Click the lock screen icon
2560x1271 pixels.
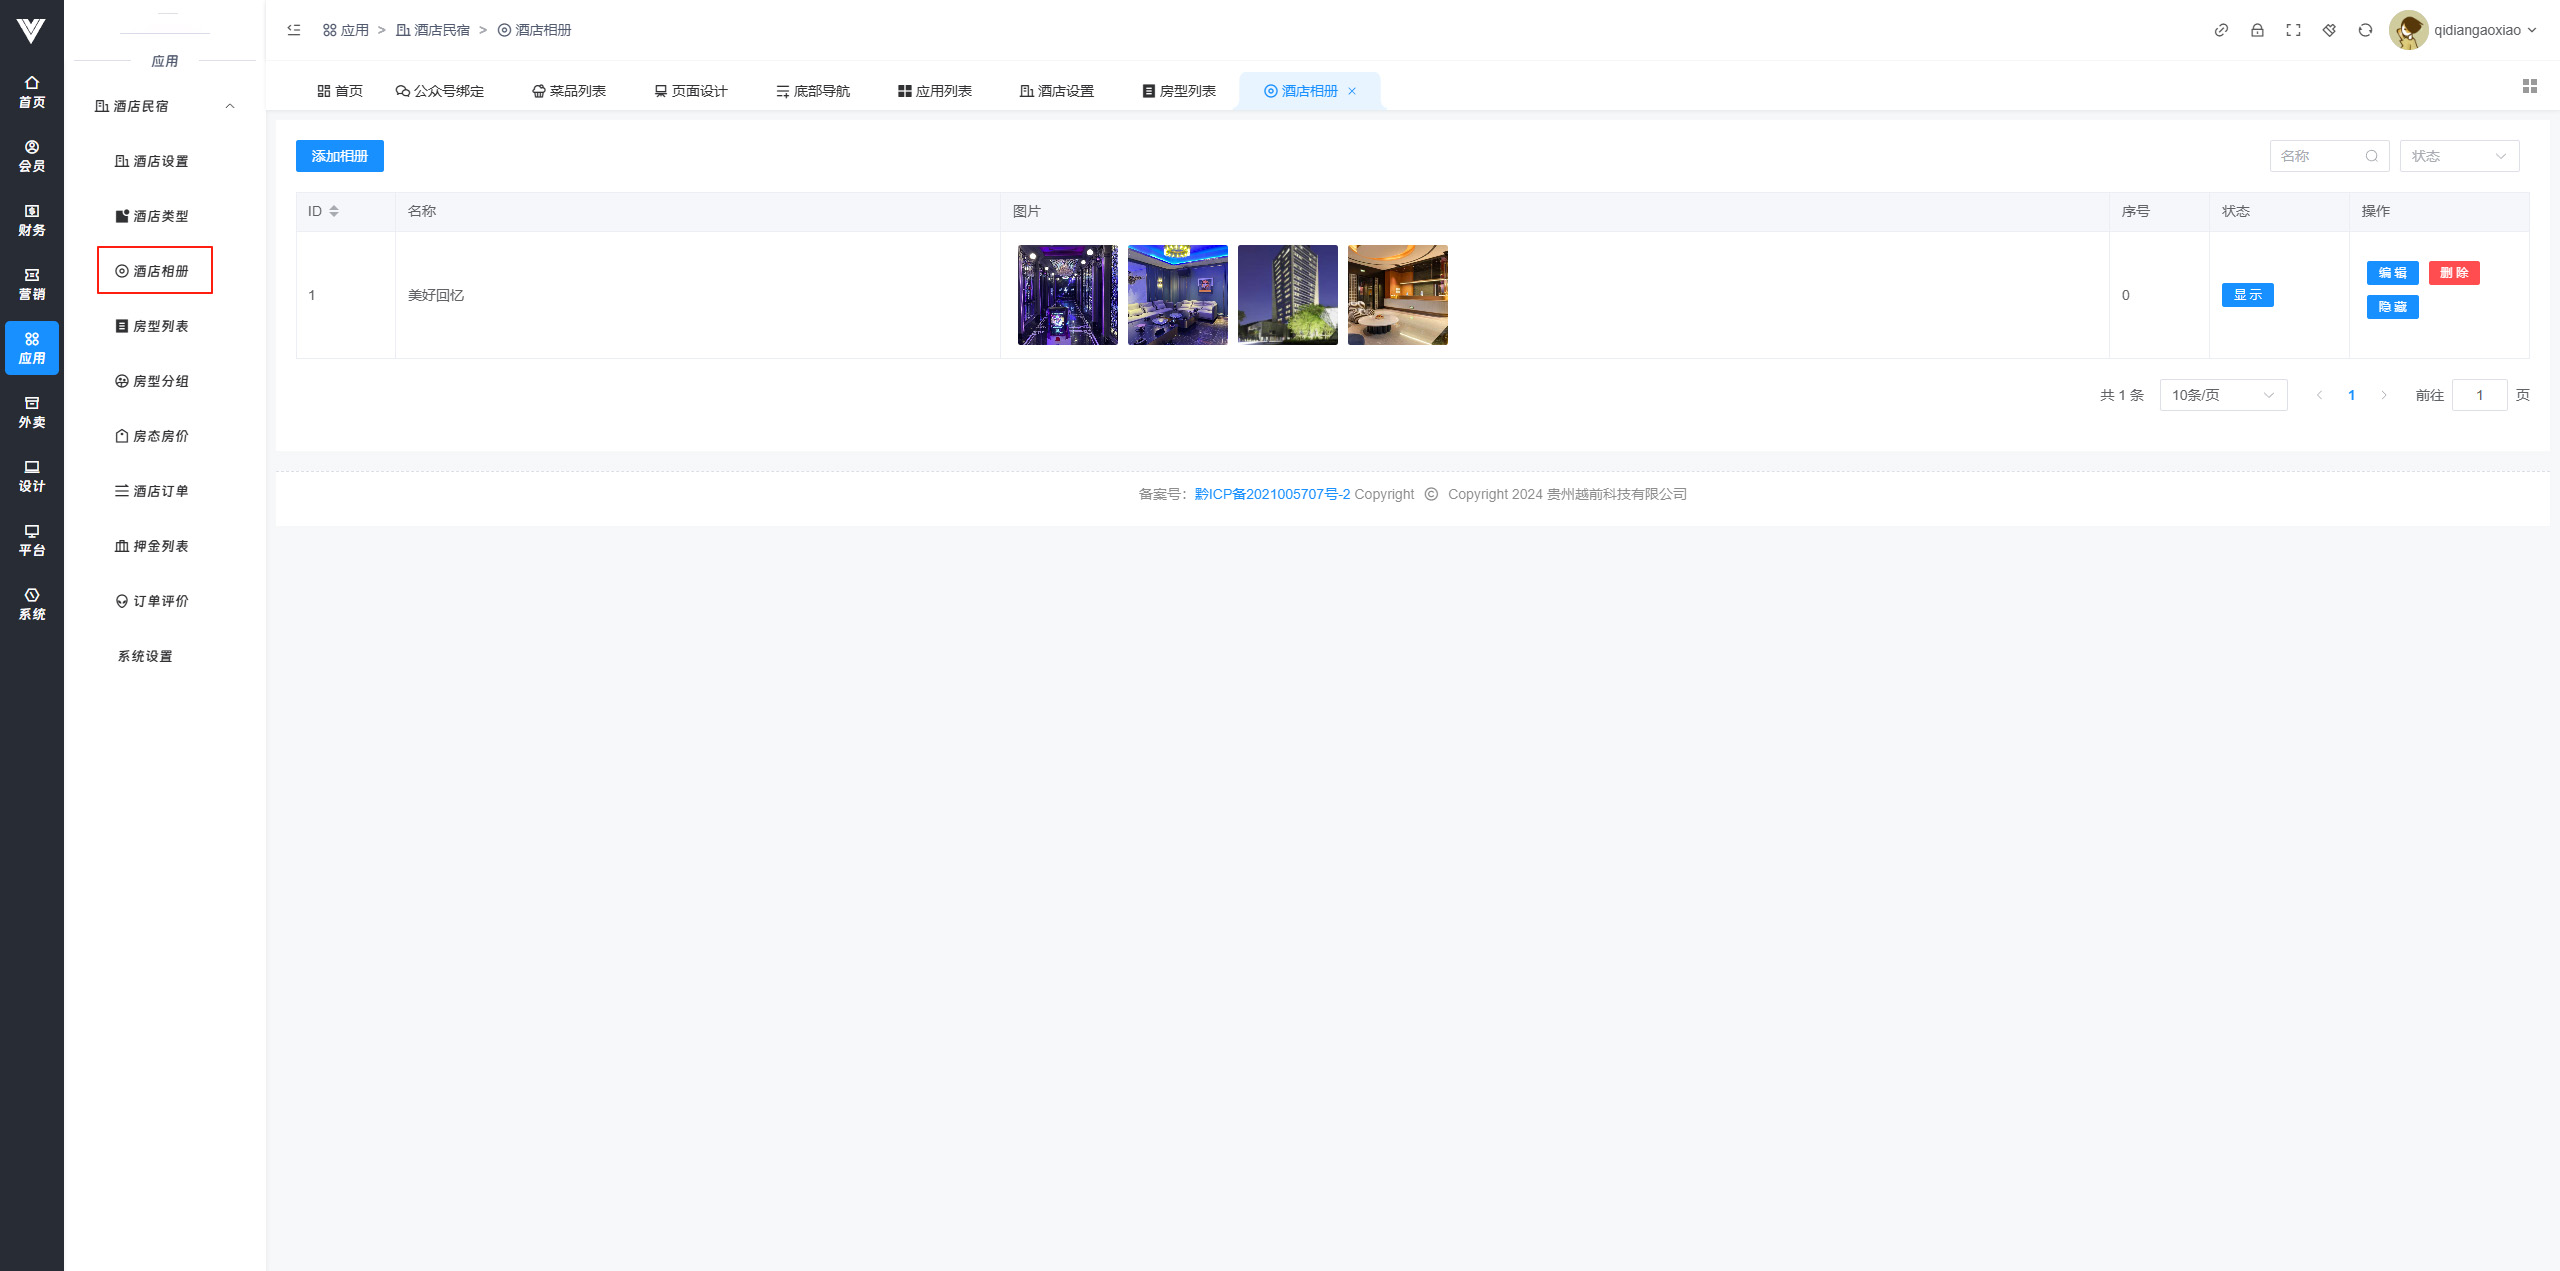2257,30
